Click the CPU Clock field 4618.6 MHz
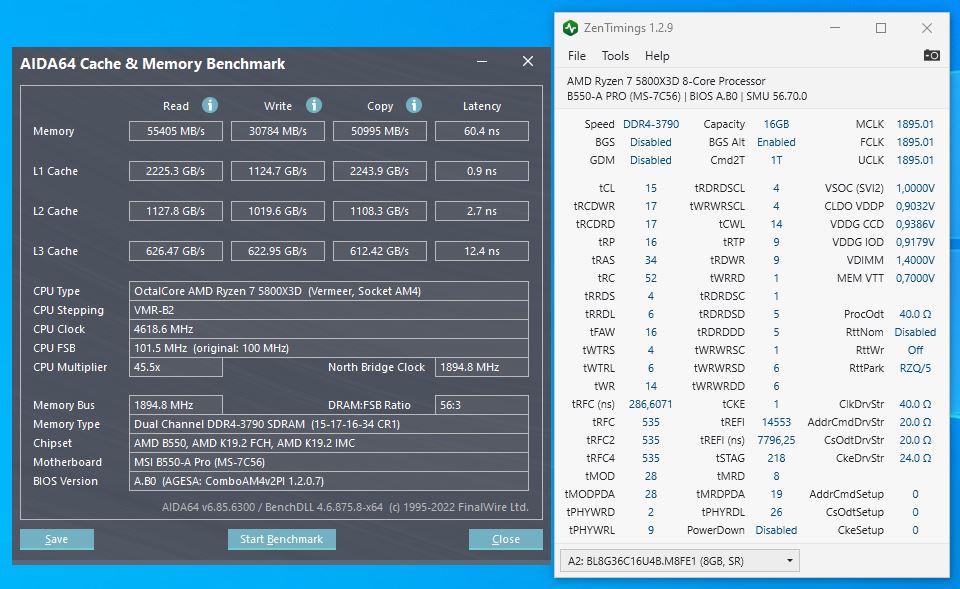 329,329
